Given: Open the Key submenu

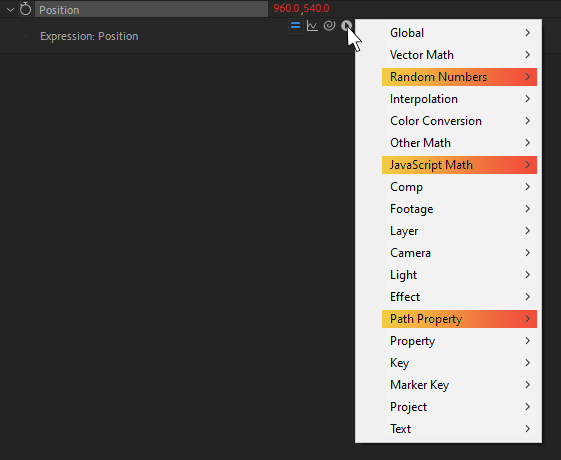Looking at the screenshot, I should (x=459, y=363).
